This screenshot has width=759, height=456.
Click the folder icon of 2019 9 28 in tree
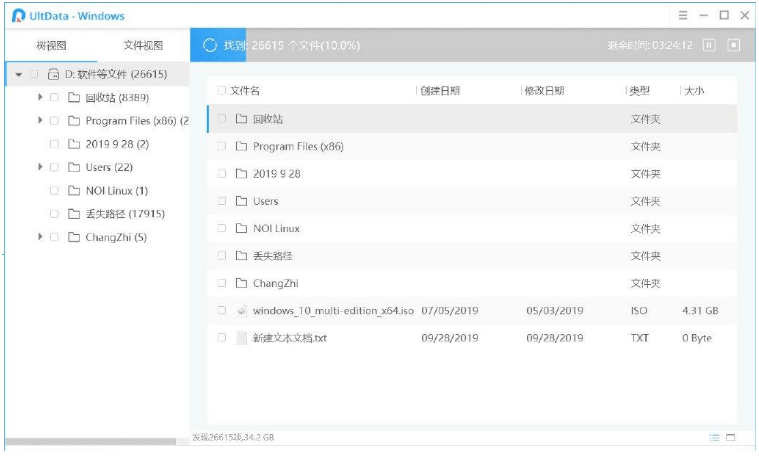[x=74, y=144]
